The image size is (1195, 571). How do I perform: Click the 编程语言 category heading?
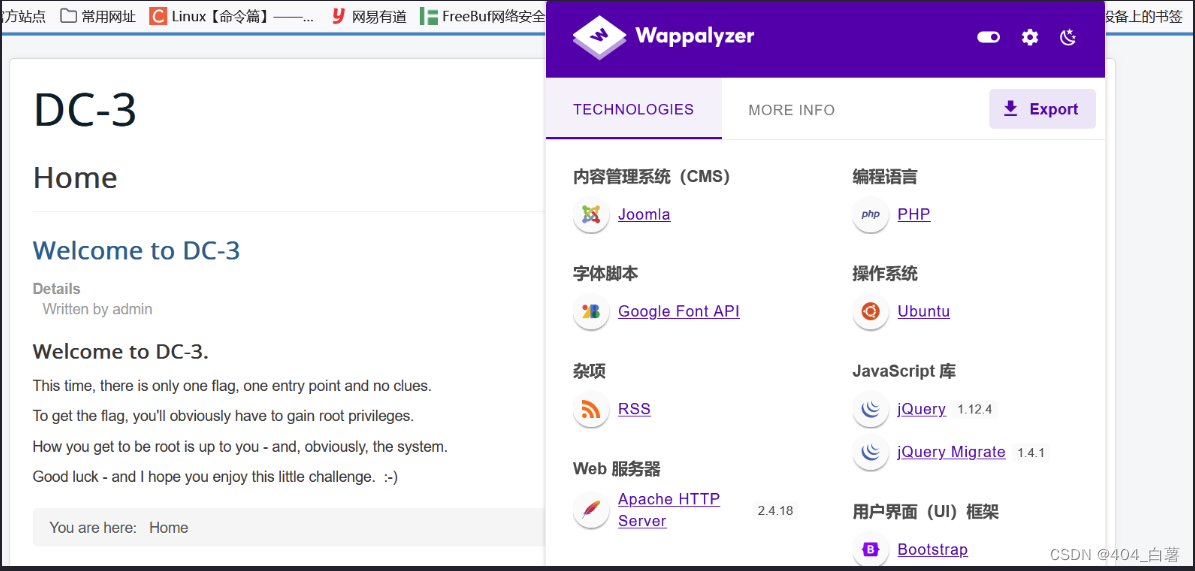tap(885, 177)
